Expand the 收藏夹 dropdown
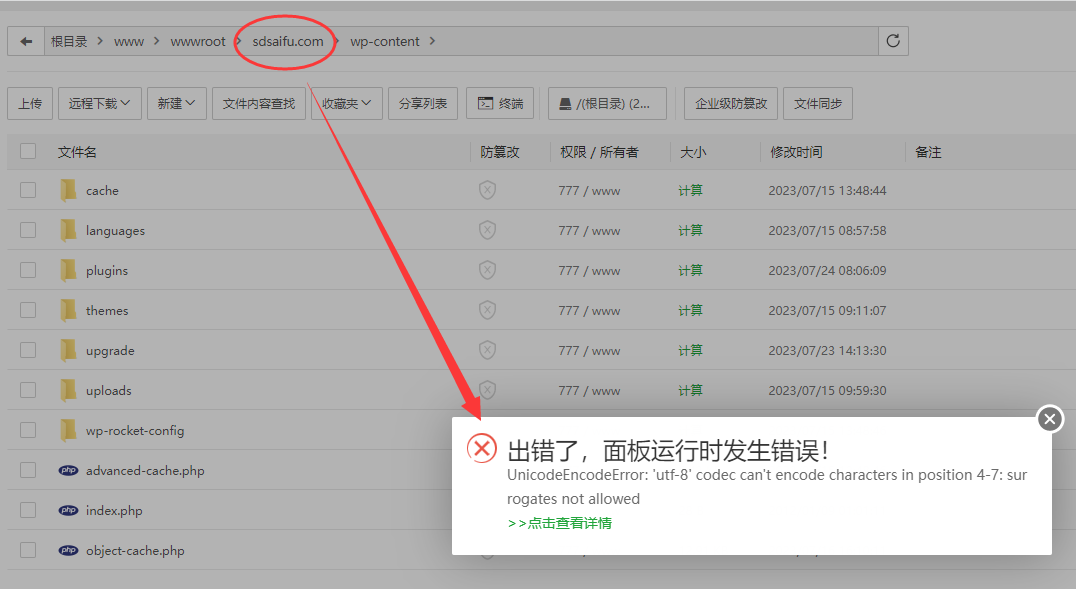Viewport: 1076px width, 589px height. (x=347, y=104)
